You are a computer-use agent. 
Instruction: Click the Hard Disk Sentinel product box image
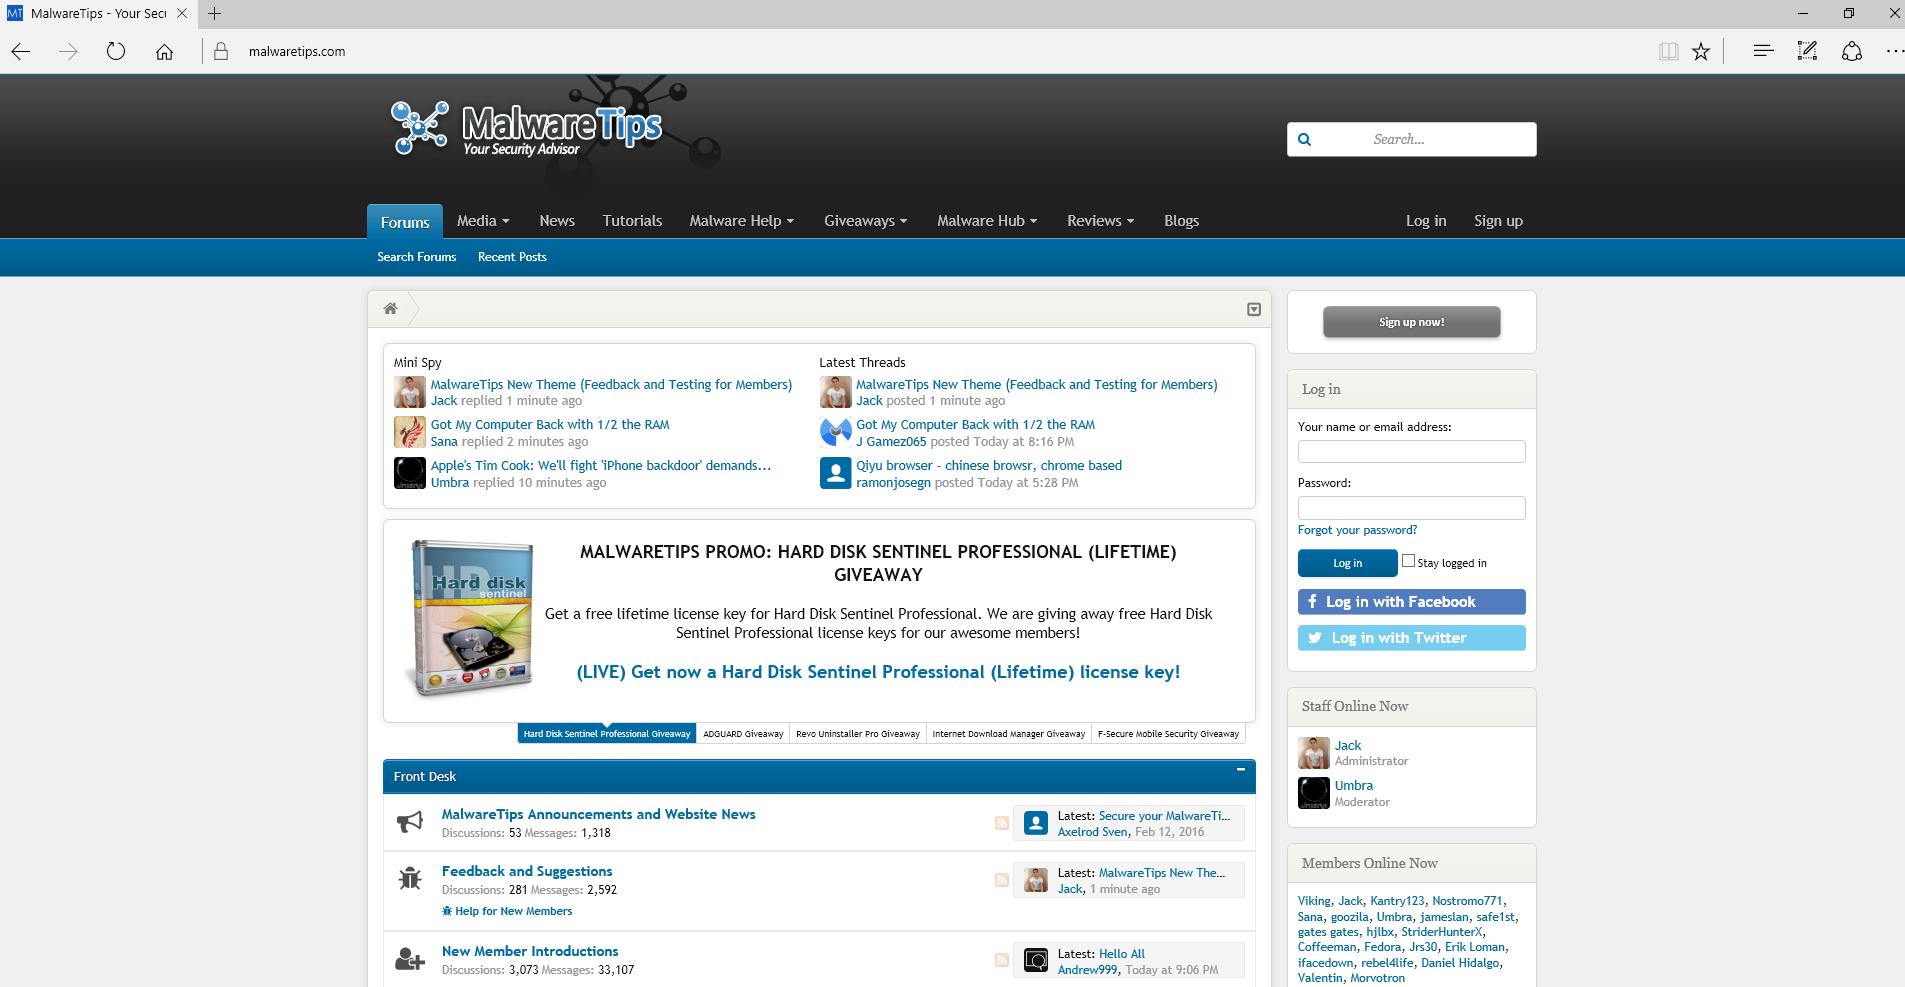[x=470, y=618]
